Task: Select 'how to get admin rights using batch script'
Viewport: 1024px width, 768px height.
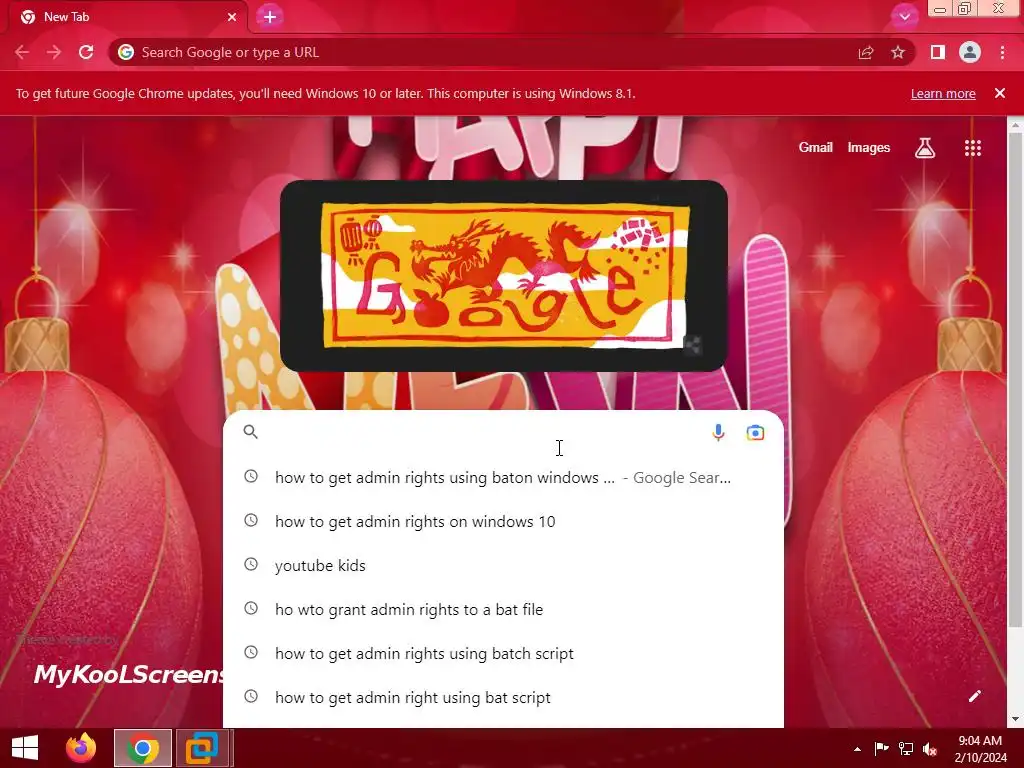Action: tap(503, 653)
